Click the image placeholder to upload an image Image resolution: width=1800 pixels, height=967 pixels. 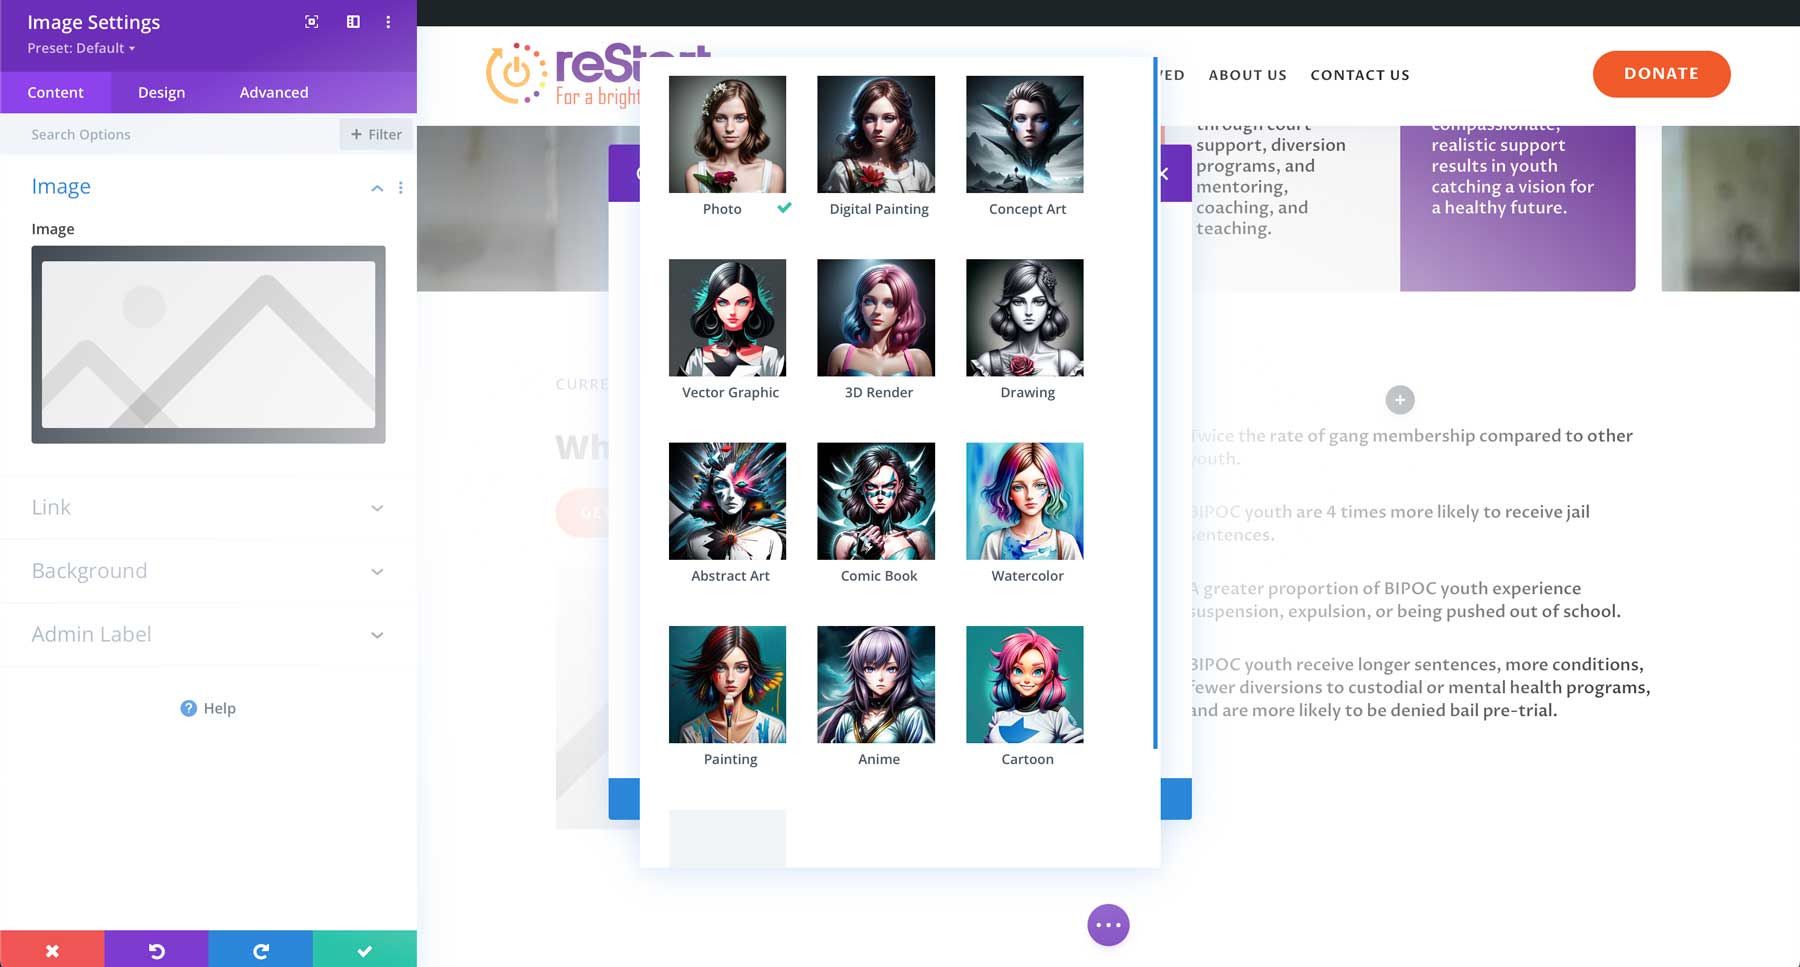[208, 344]
